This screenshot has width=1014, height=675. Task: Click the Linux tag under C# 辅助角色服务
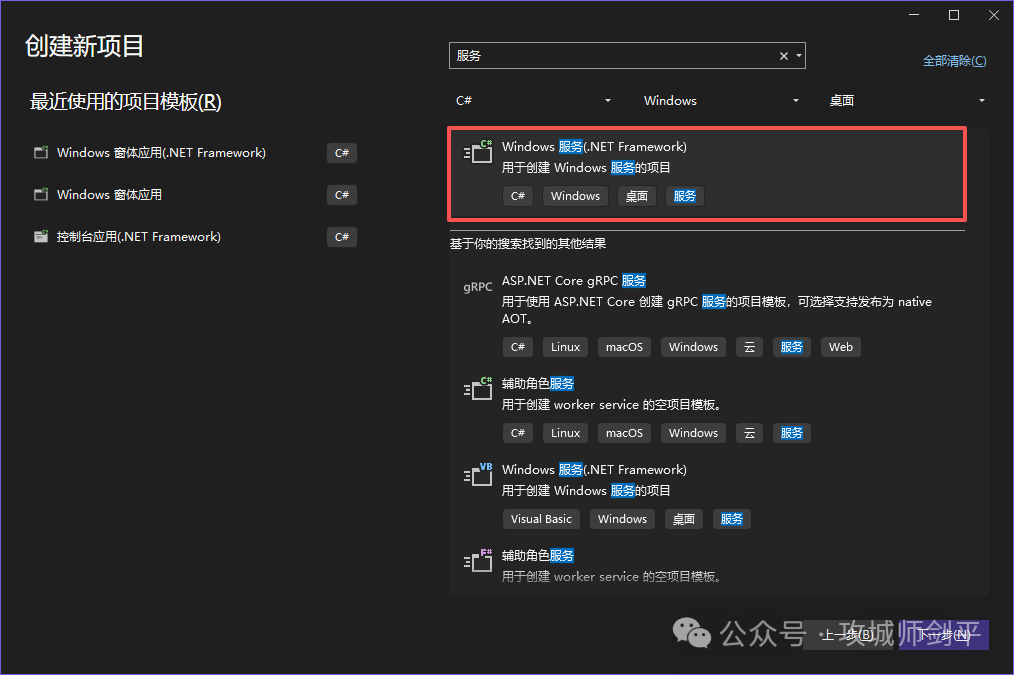(565, 433)
